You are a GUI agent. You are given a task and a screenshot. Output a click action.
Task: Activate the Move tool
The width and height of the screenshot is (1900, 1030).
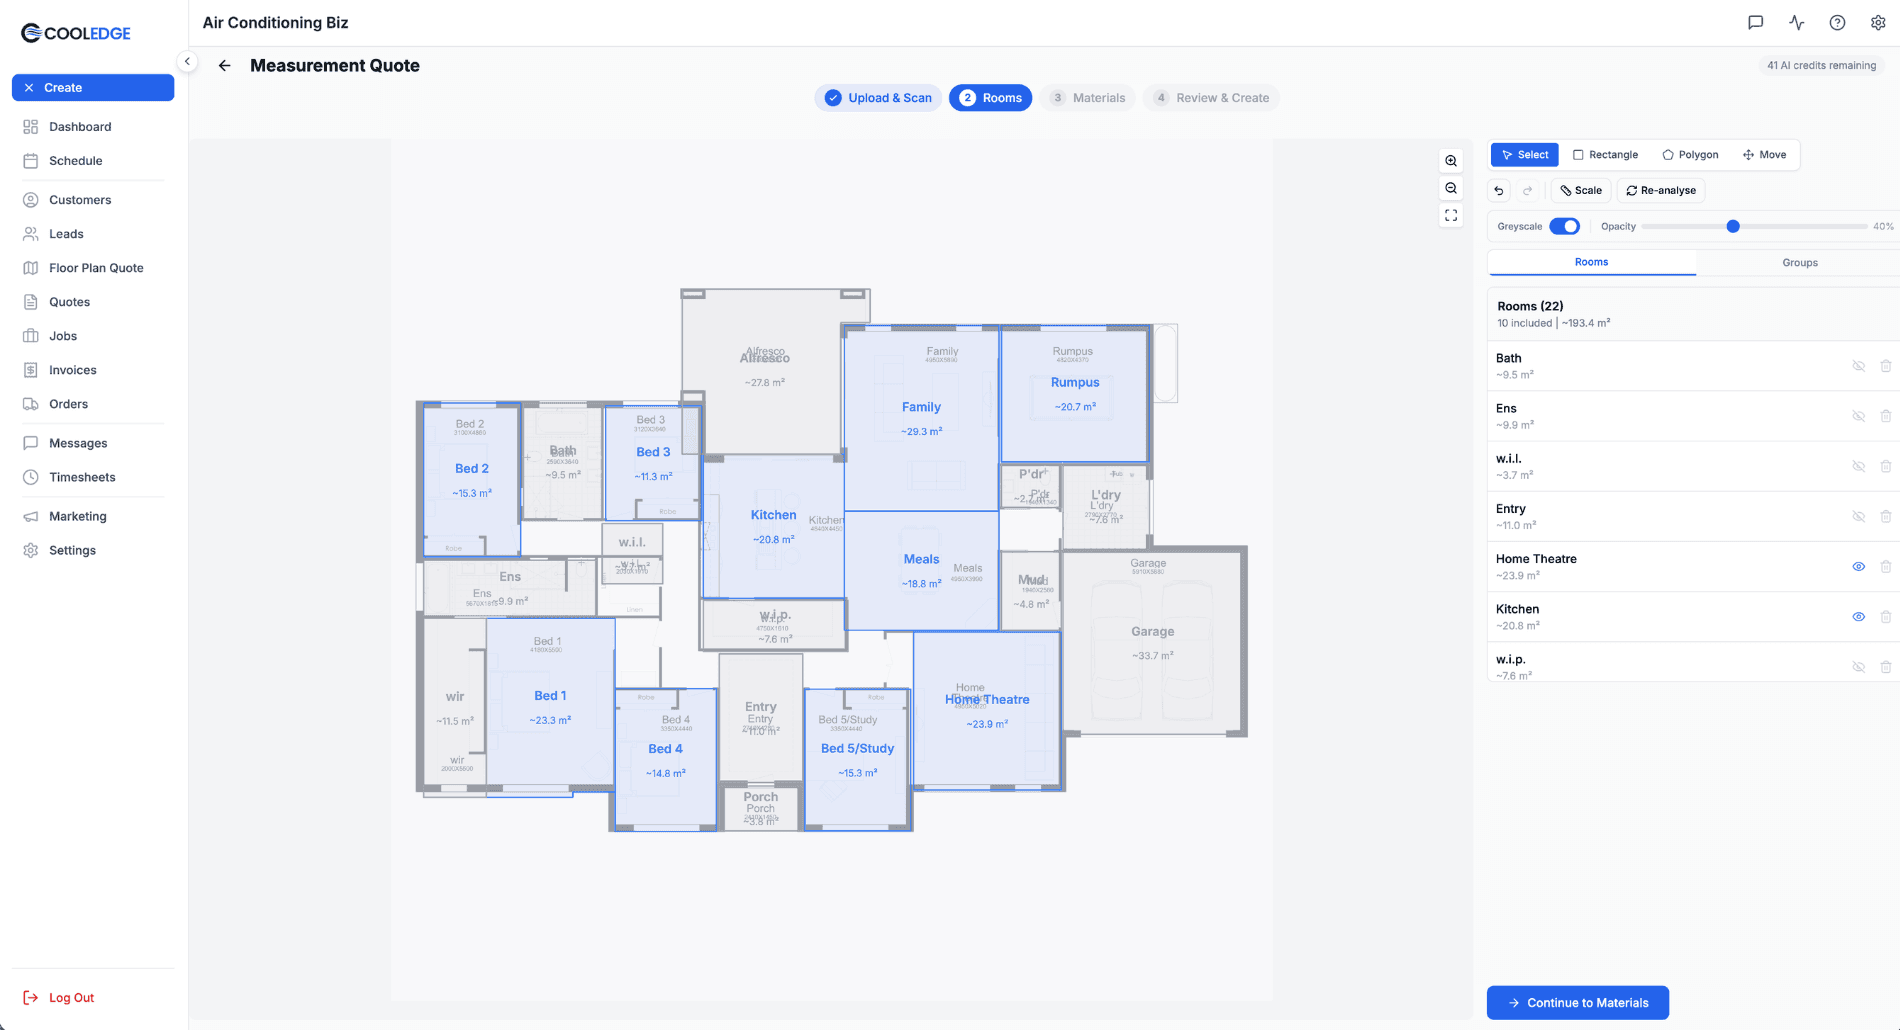[x=1764, y=154]
